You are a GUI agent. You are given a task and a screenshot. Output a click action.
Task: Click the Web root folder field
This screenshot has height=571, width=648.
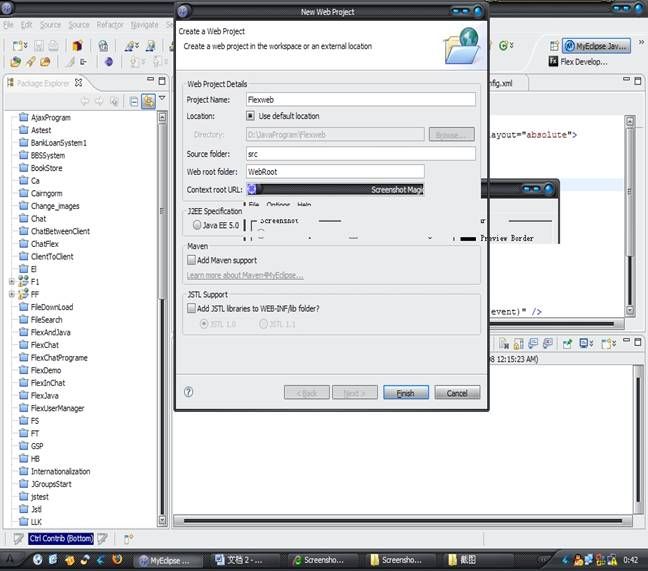coord(335,171)
